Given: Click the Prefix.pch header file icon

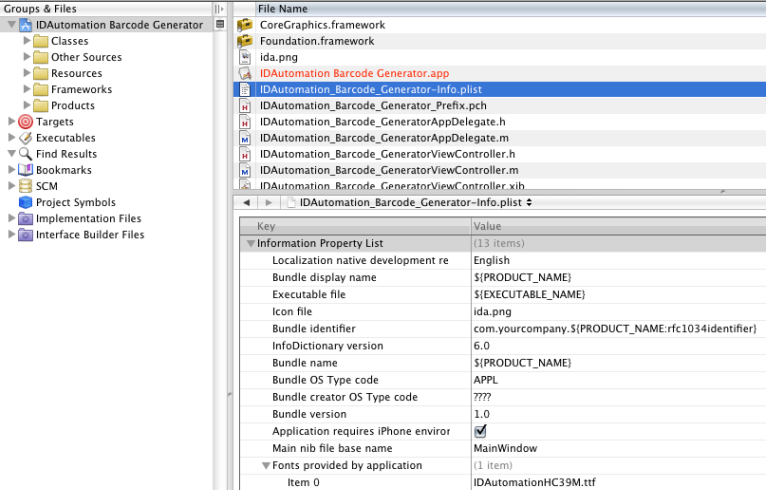Looking at the screenshot, I should (245, 106).
